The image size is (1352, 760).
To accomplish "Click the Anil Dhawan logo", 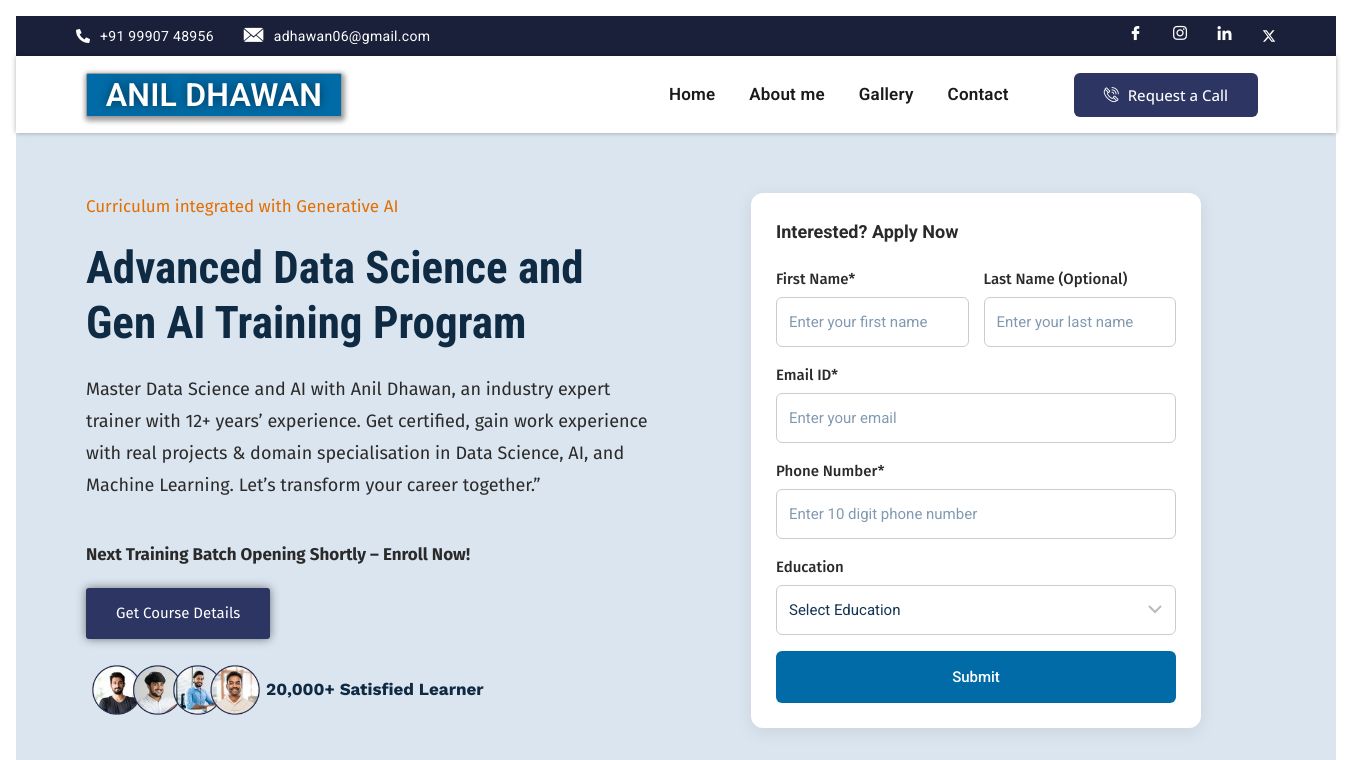I will [214, 95].
